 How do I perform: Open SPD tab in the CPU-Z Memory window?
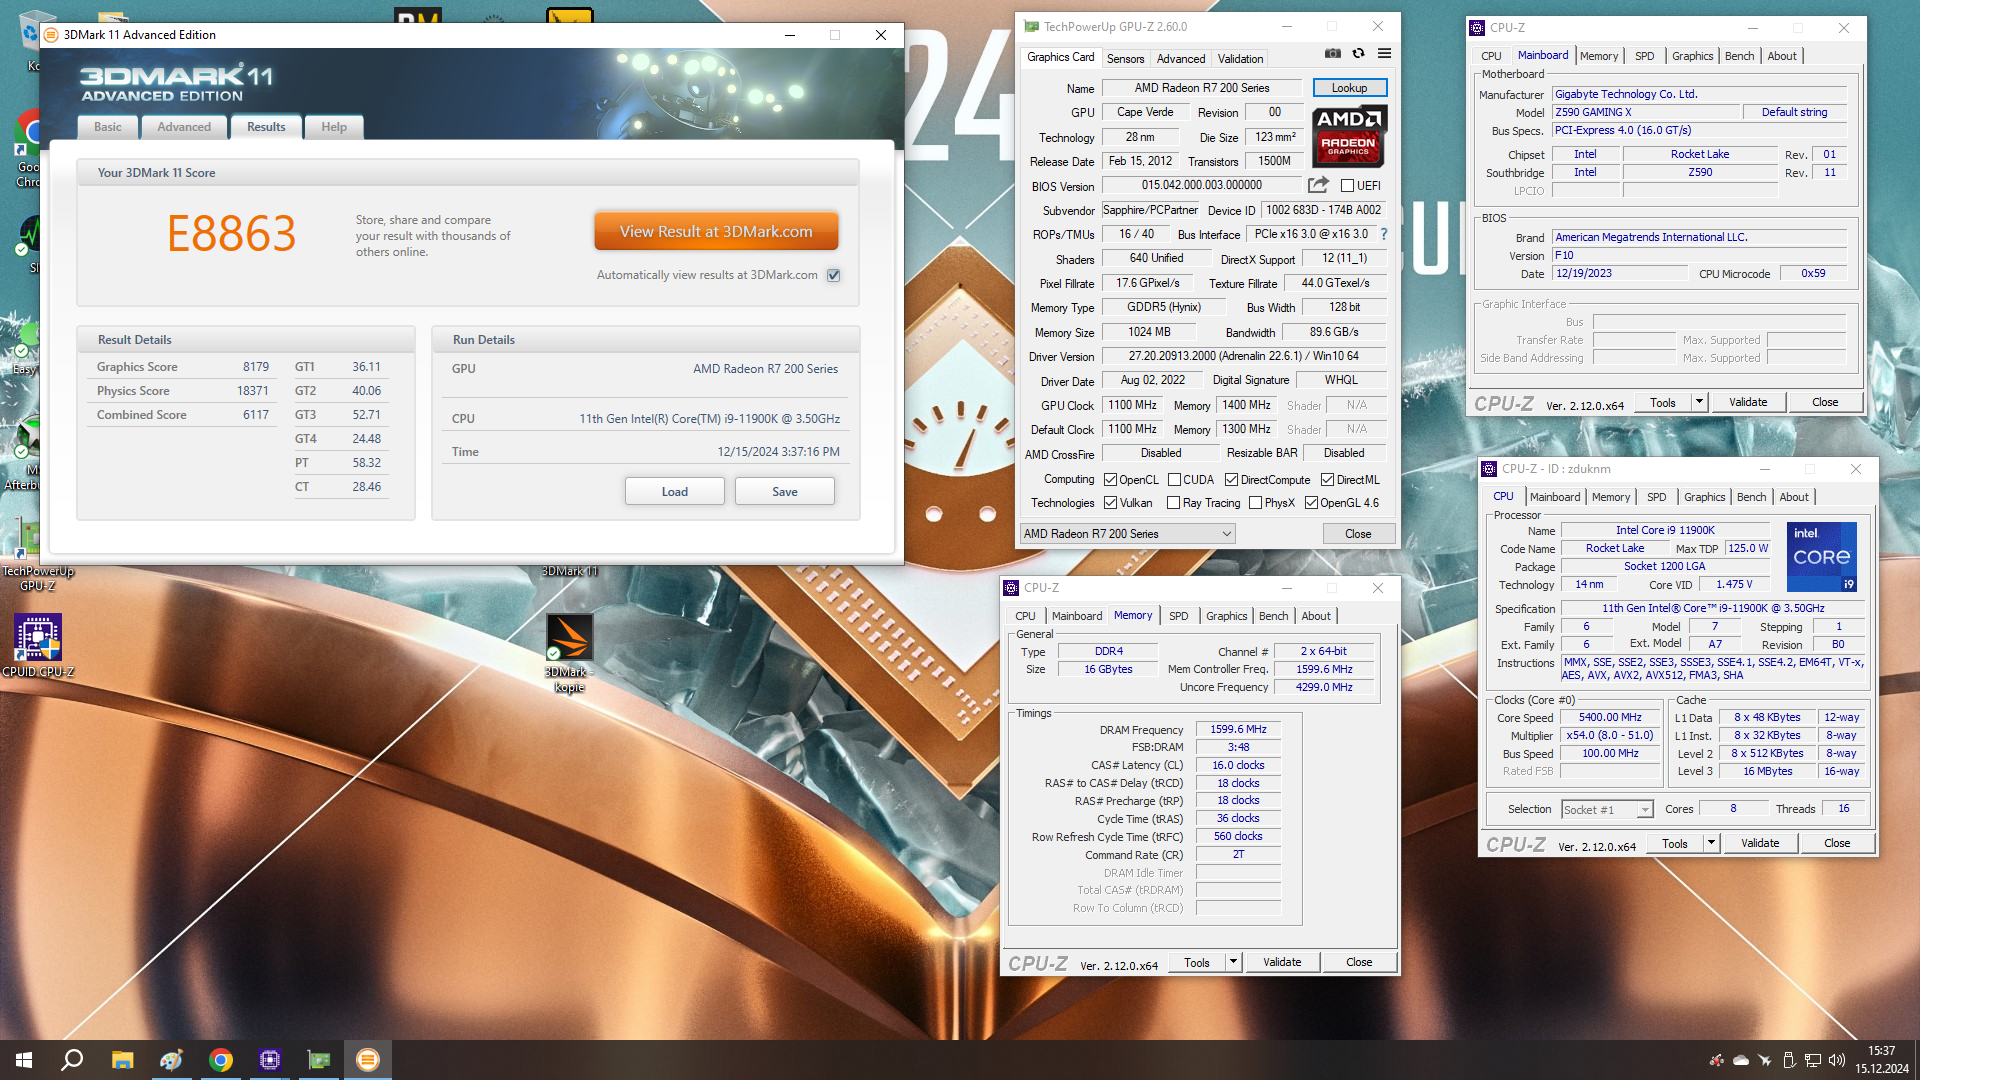(x=1179, y=616)
